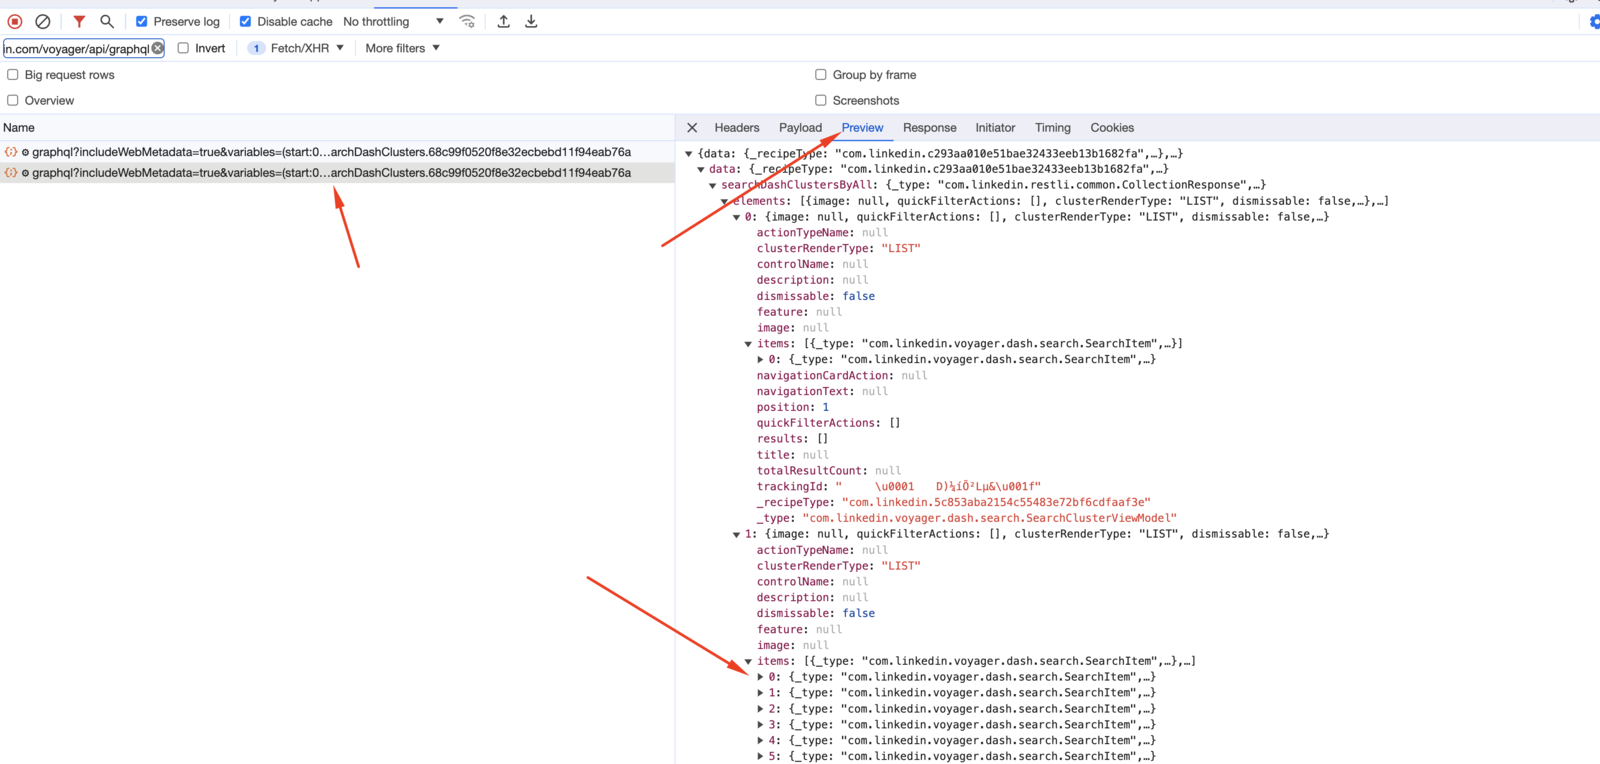
Task: Select the first graphql request row
Action: click(x=337, y=152)
